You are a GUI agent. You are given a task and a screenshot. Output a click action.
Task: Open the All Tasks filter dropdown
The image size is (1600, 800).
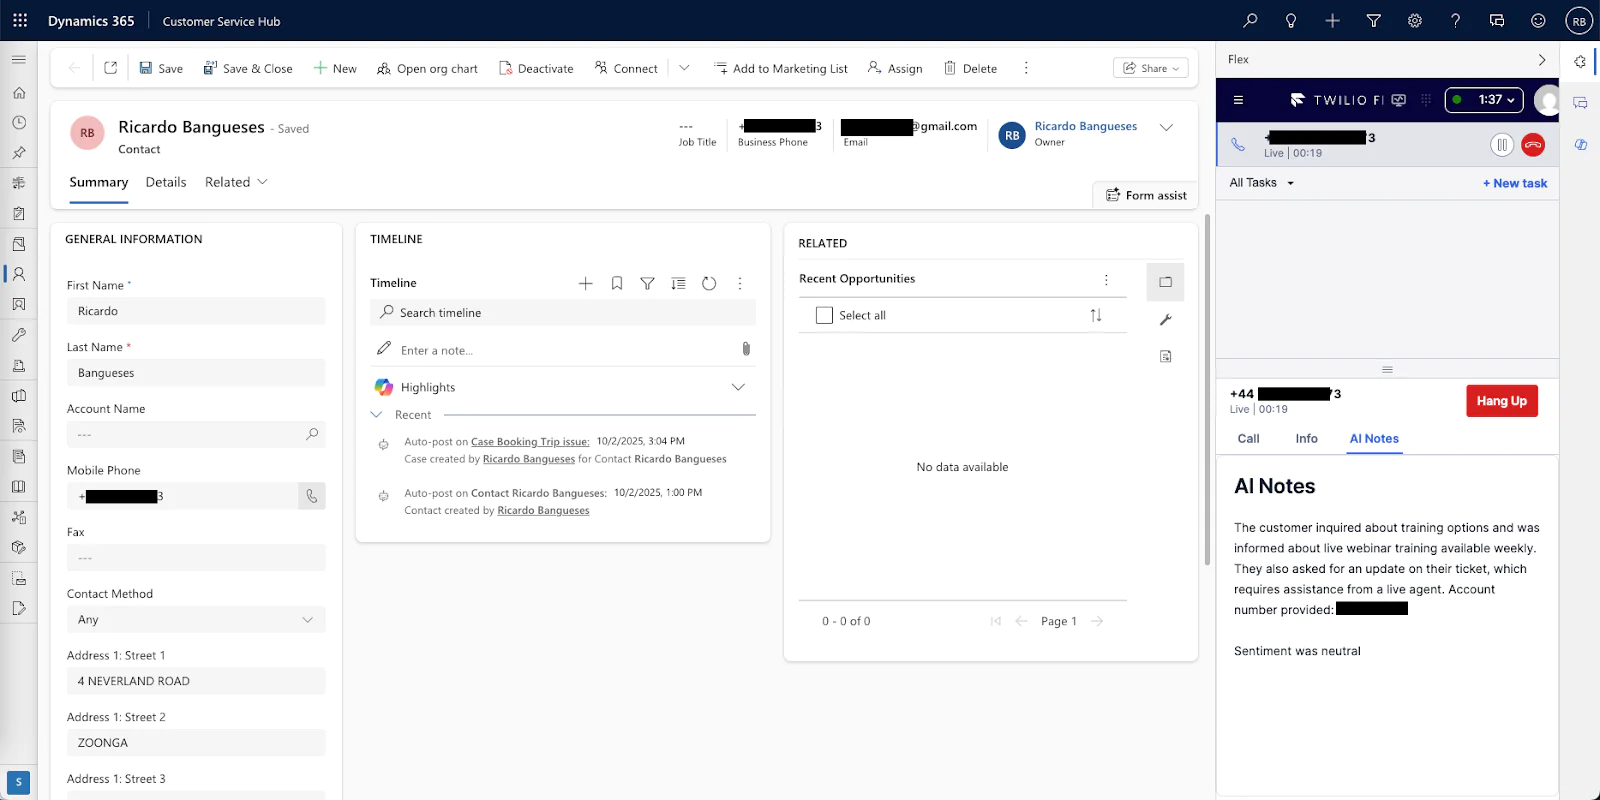pyautogui.click(x=1262, y=183)
